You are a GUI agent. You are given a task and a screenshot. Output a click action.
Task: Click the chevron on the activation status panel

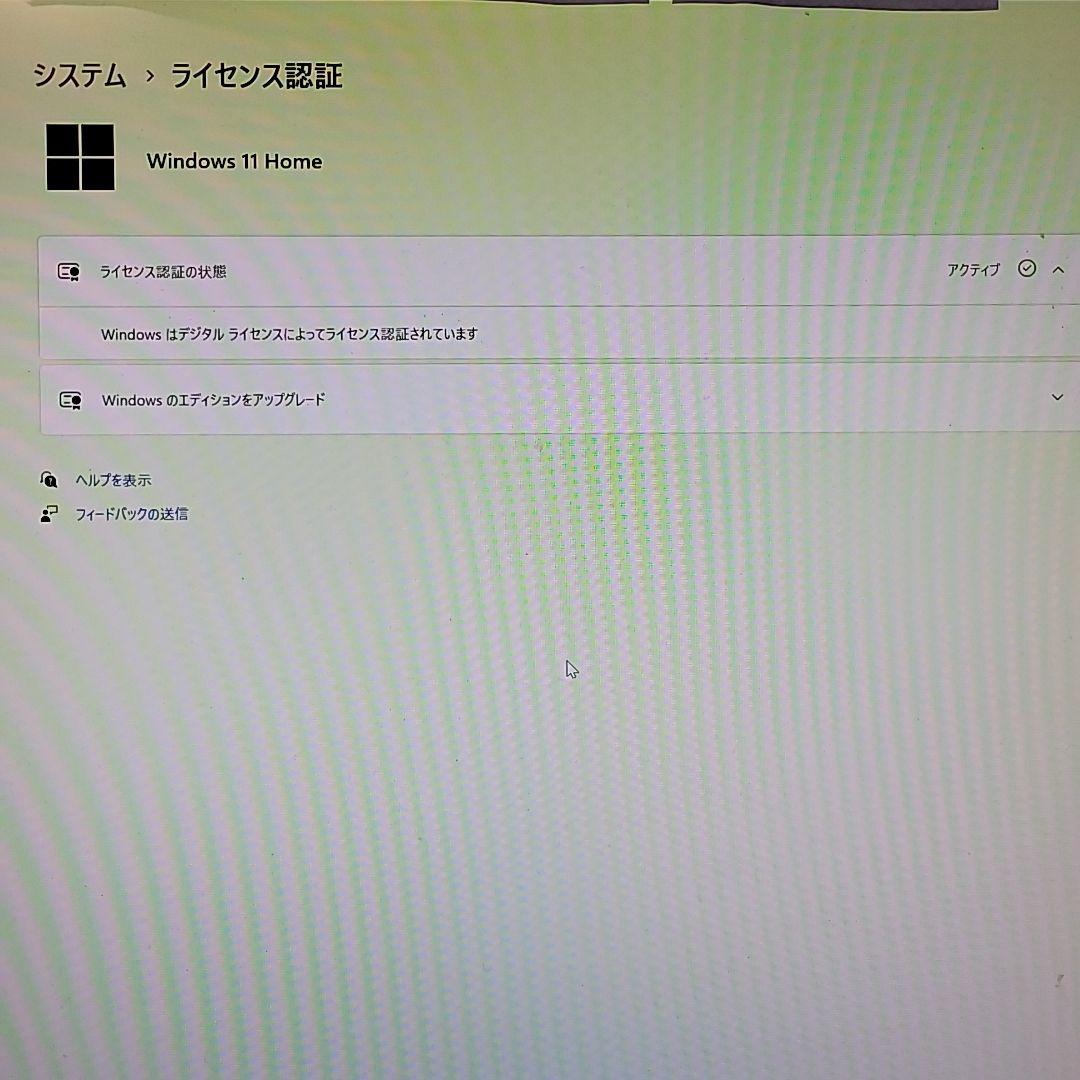1057,269
